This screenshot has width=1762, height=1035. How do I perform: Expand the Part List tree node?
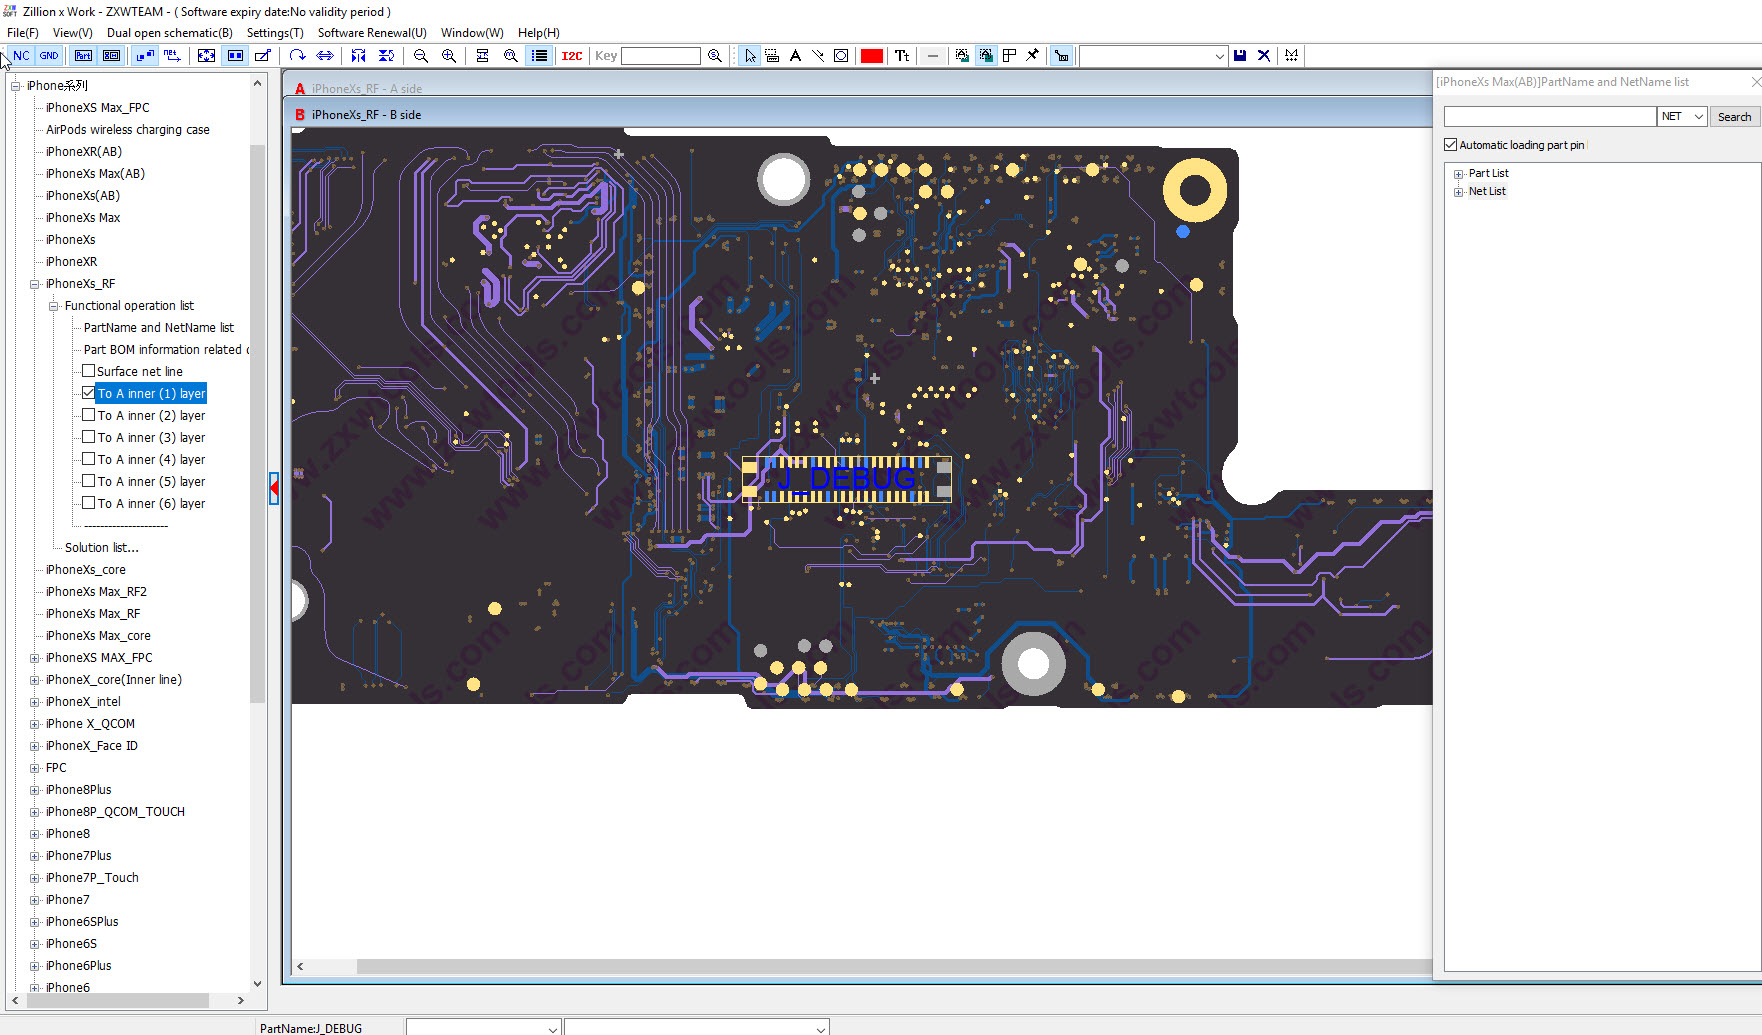coord(1458,174)
